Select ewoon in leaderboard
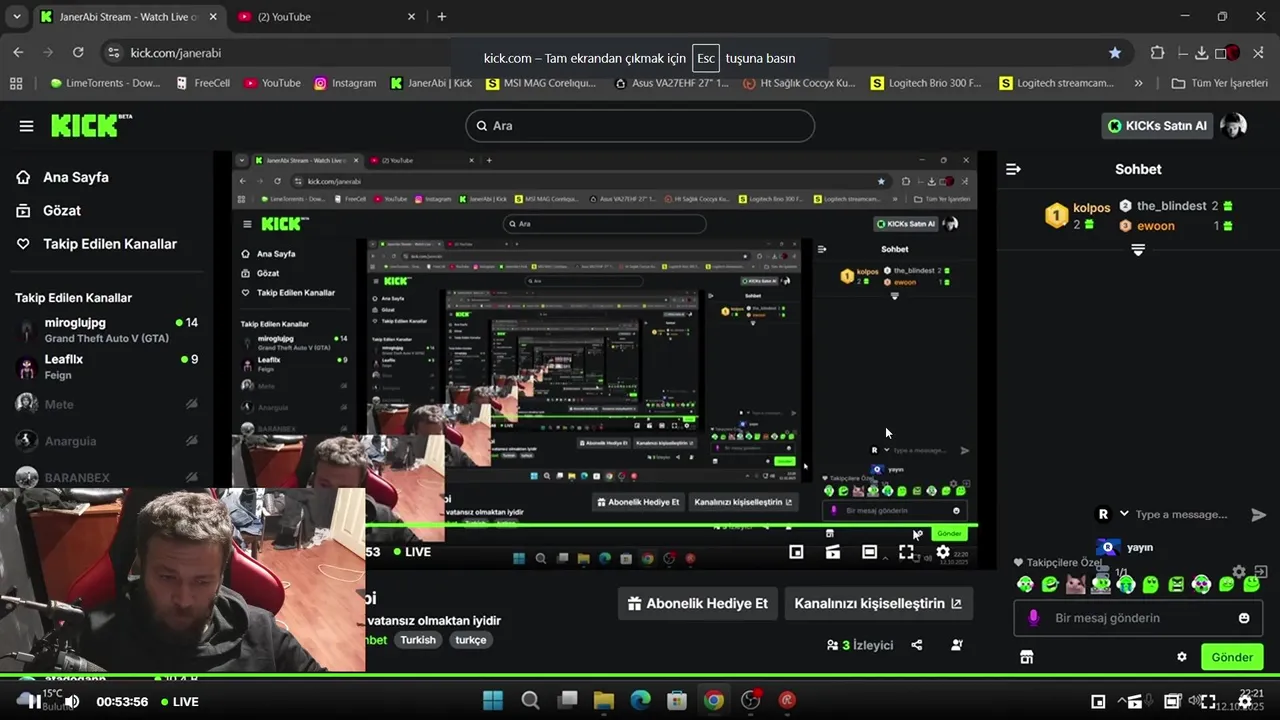Image resolution: width=1280 pixels, height=720 pixels. (1175, 226)
